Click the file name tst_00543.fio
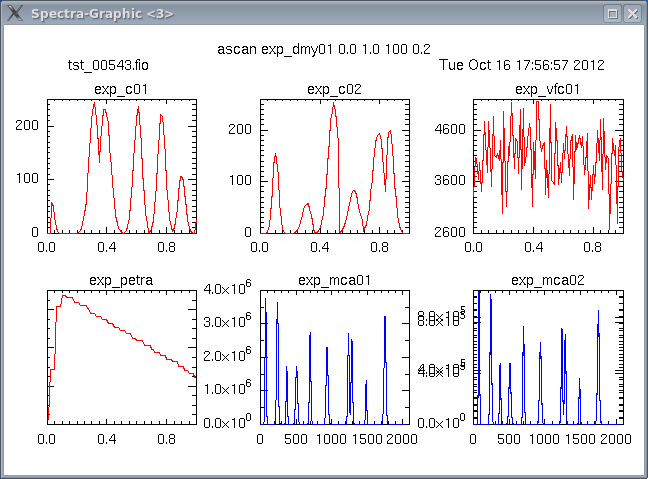The width and height of the screenshot is (648, 479). coord(108,65)
